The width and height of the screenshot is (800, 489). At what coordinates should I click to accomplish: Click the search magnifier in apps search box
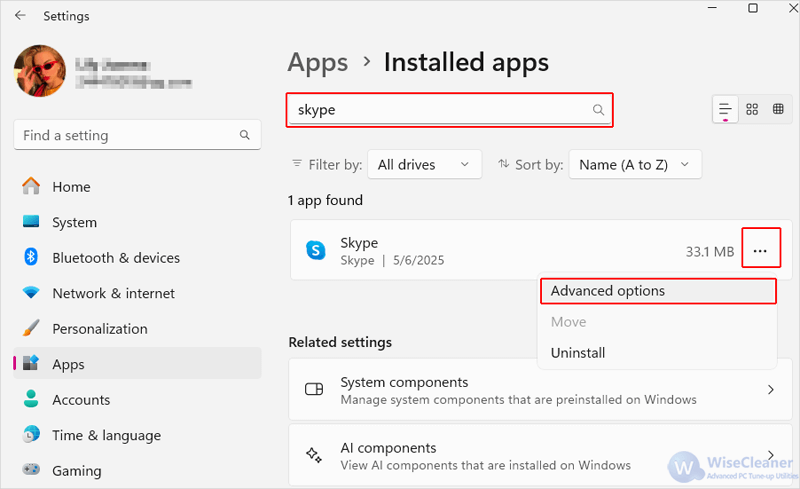tap(598, 110)
